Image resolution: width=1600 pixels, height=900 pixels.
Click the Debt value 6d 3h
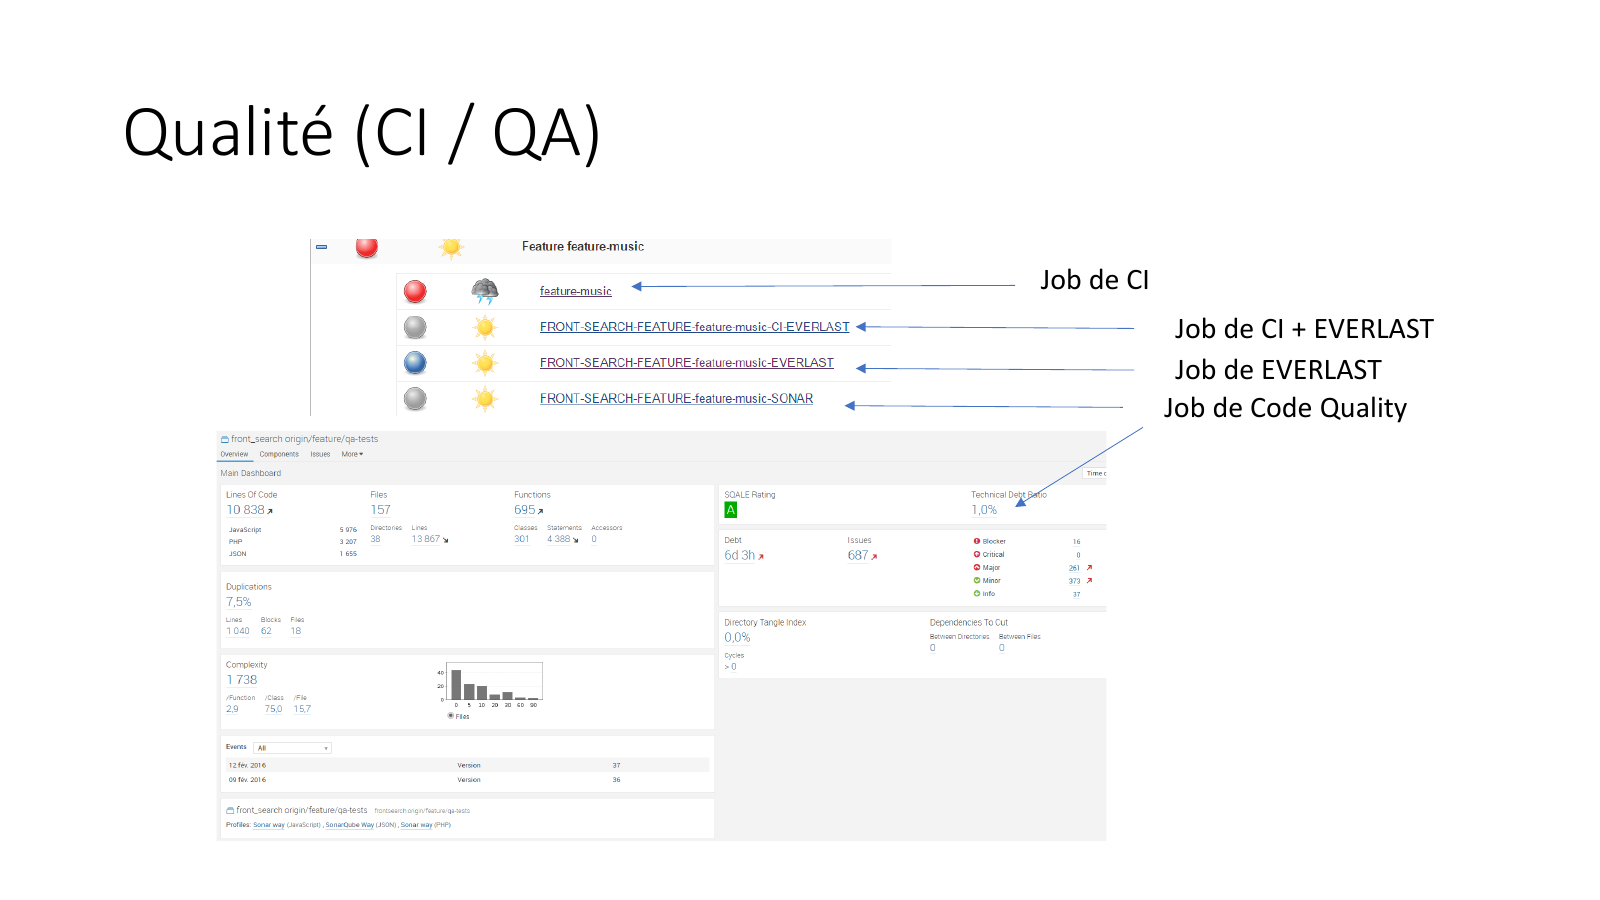tap(740, 555)
